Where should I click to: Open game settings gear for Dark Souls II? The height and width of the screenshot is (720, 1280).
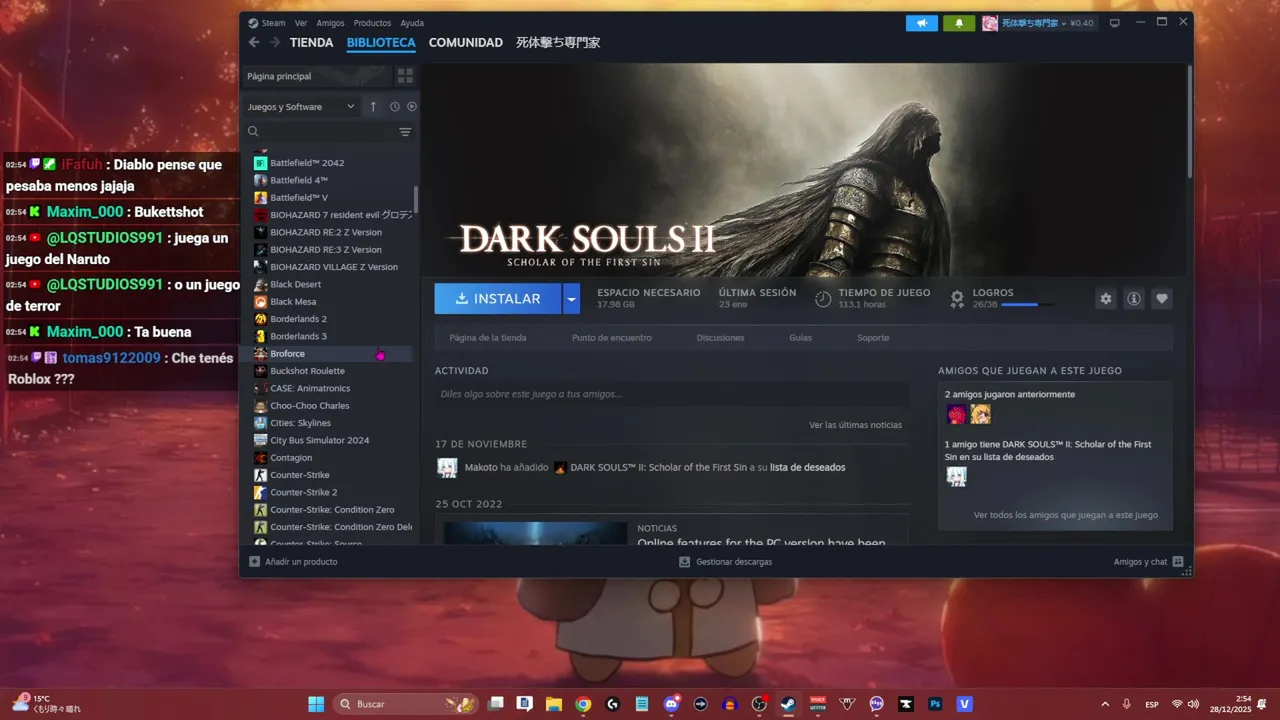click(x=1106, y=298)
